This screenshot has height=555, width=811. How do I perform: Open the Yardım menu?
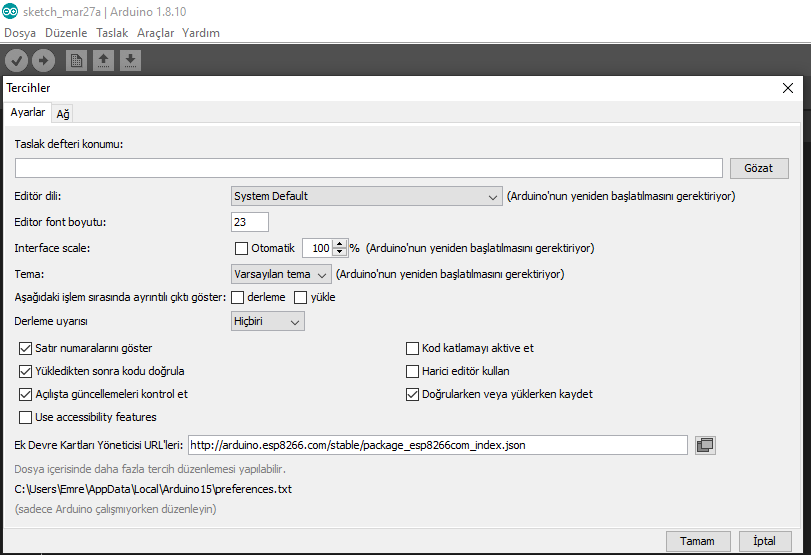click(x=201, y=33)
